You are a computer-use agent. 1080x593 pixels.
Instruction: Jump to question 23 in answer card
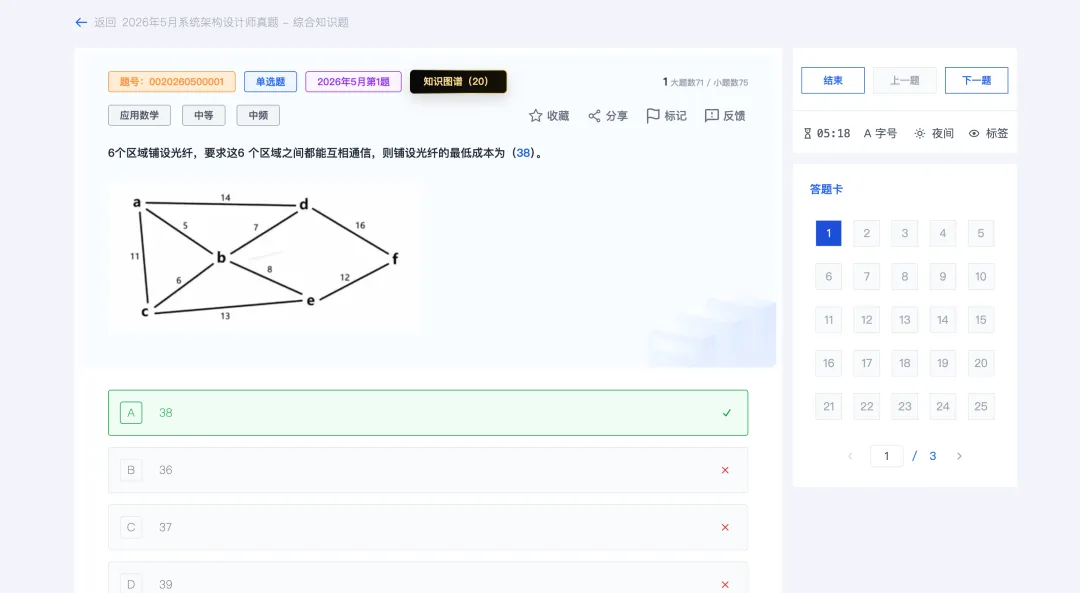(x=904, y=407)
